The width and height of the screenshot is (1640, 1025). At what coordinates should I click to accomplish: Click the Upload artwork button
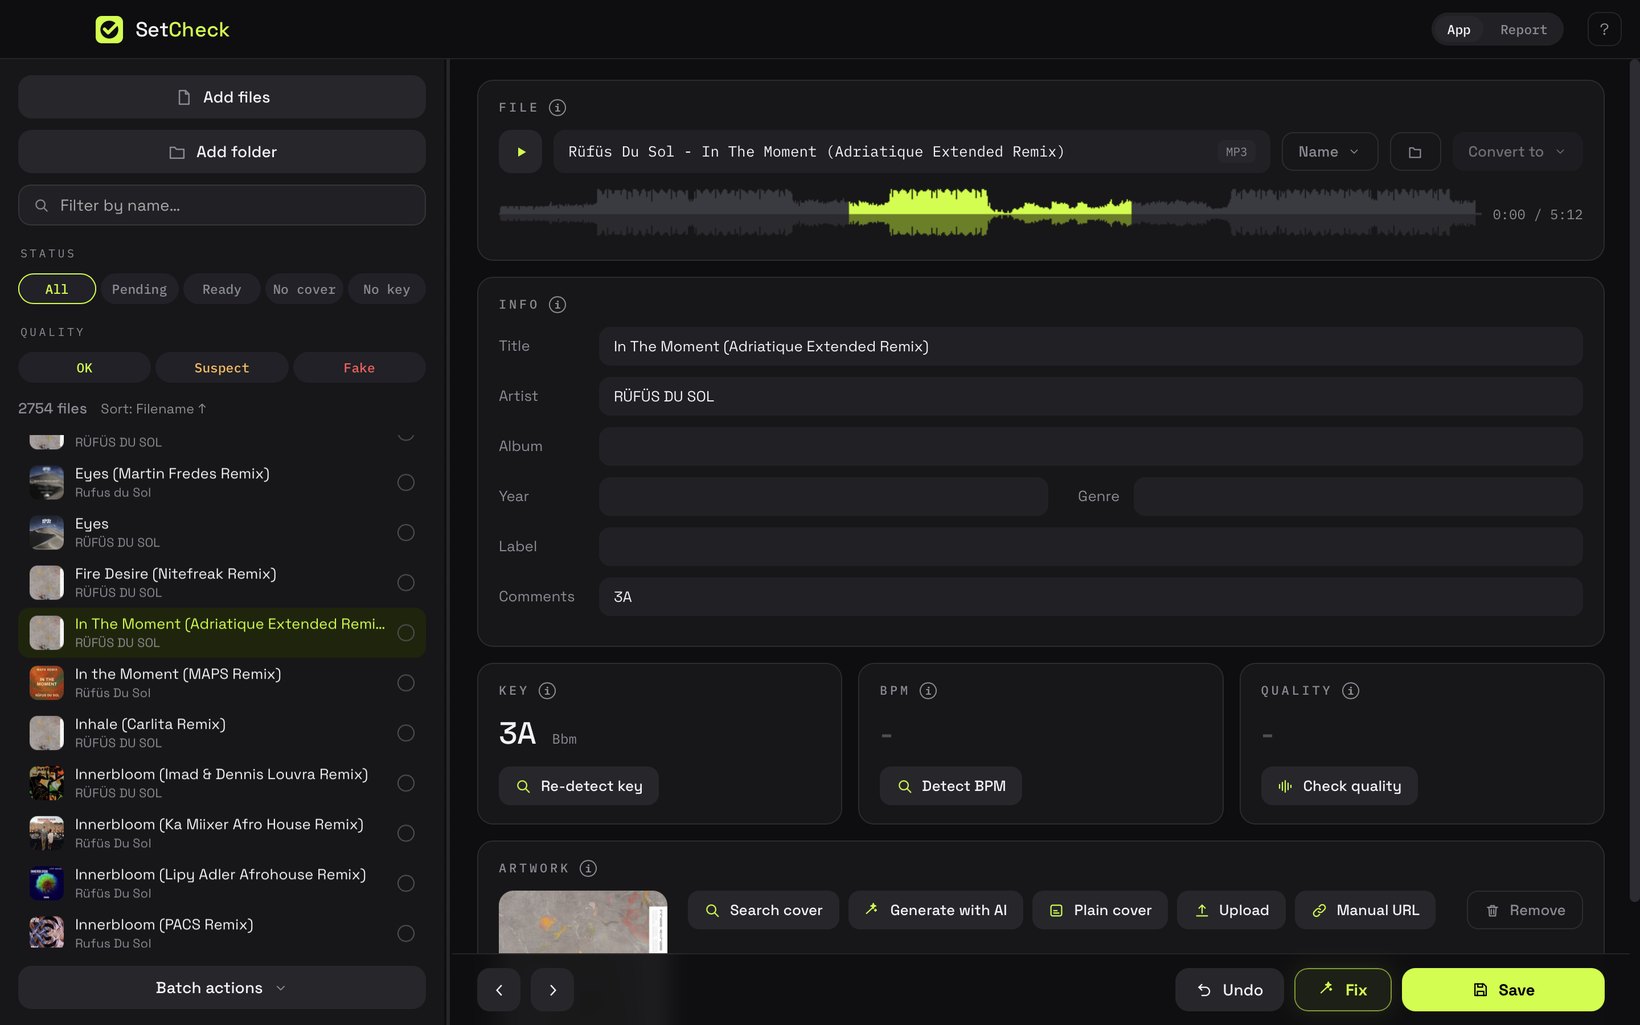(1231, 910)
